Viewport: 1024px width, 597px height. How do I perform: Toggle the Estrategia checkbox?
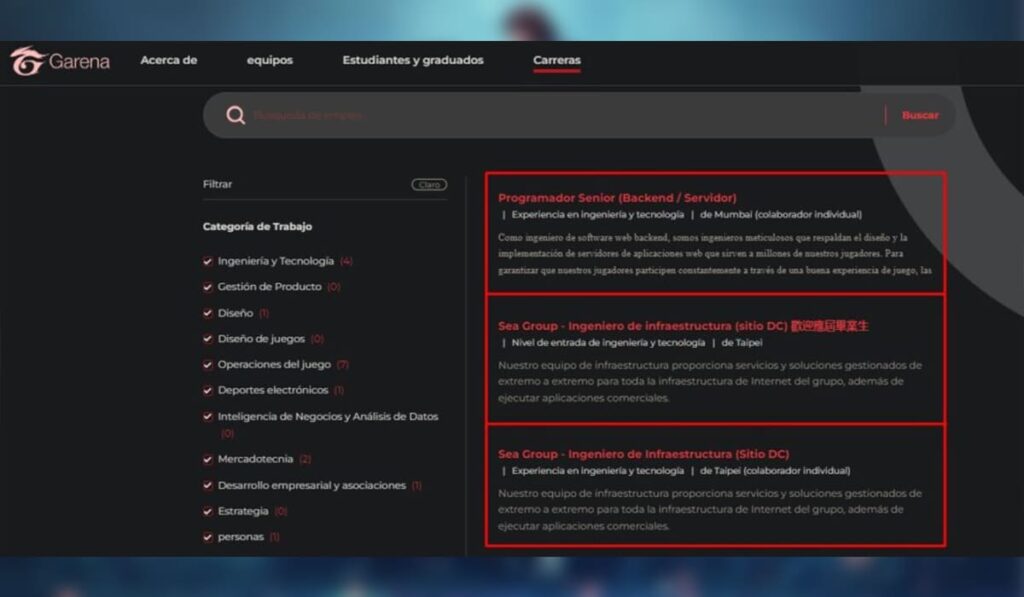[x=208, y=511]
